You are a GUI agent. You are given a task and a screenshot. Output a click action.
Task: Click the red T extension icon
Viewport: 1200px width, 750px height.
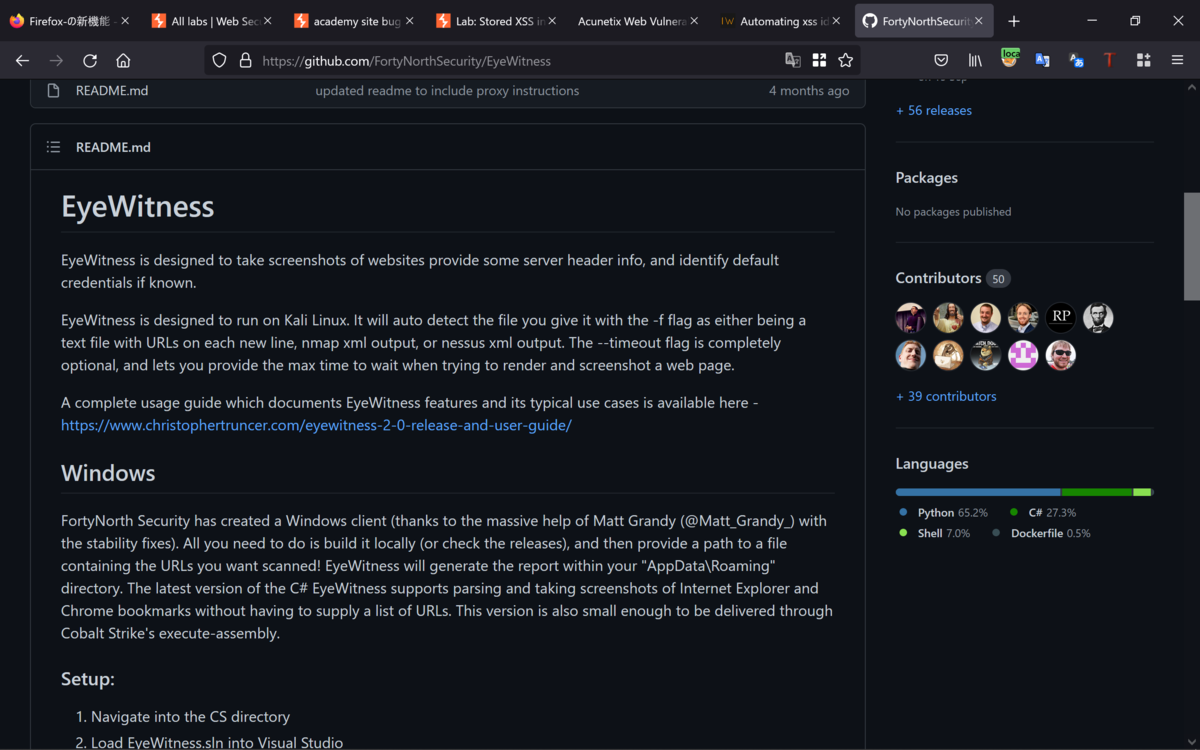1109,60
